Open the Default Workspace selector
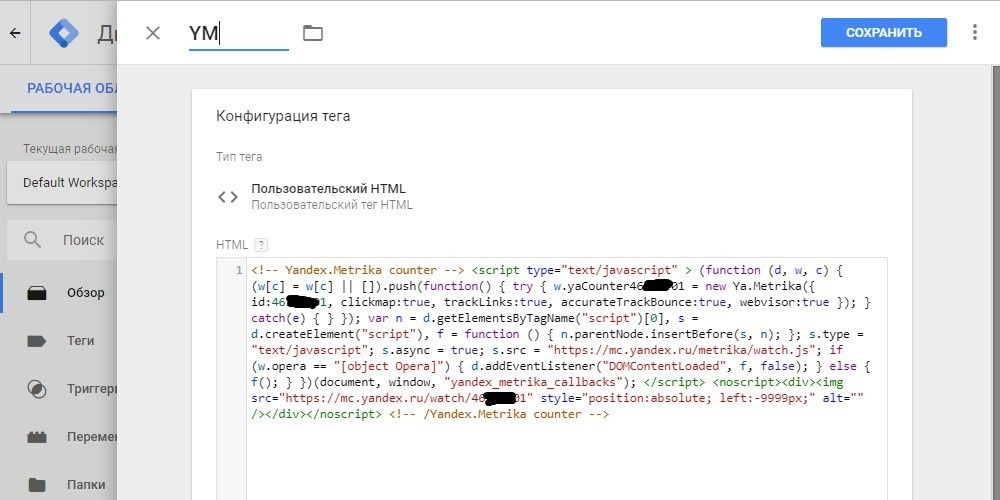Viewport: 1000px width, 500px height. pos(62,182)
